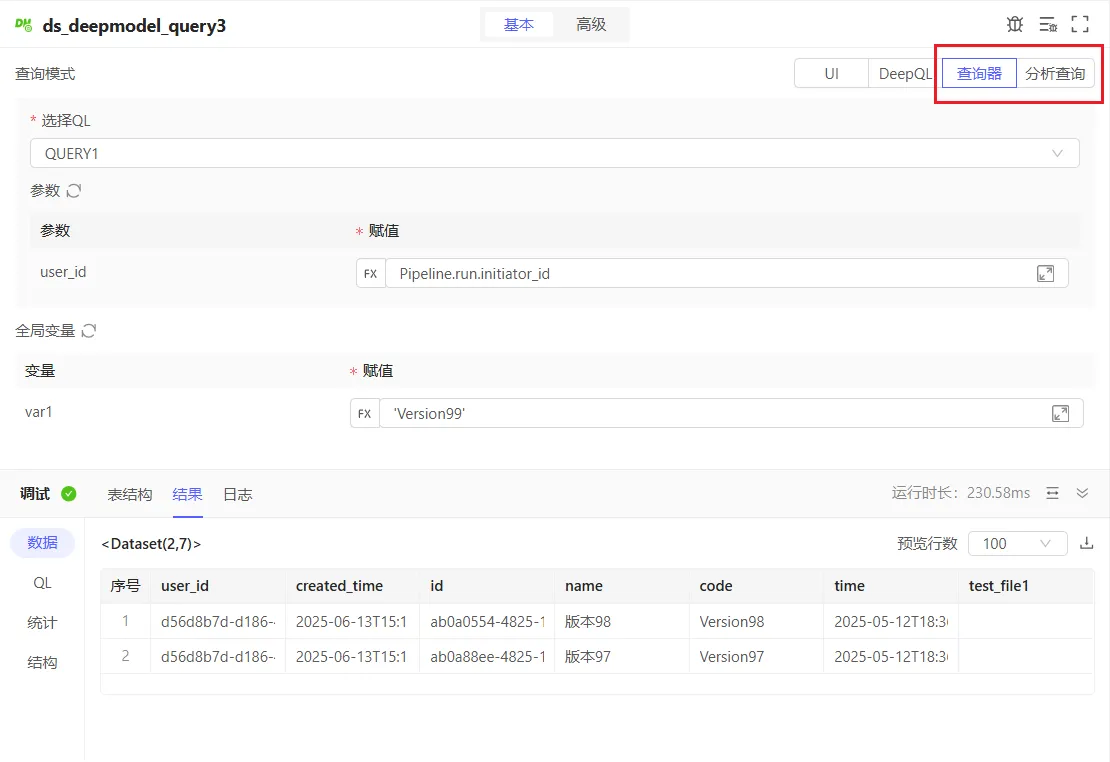Screen dimensions: 1110x762
Task: Expand the user_id expression editor
Action: 1045,273
